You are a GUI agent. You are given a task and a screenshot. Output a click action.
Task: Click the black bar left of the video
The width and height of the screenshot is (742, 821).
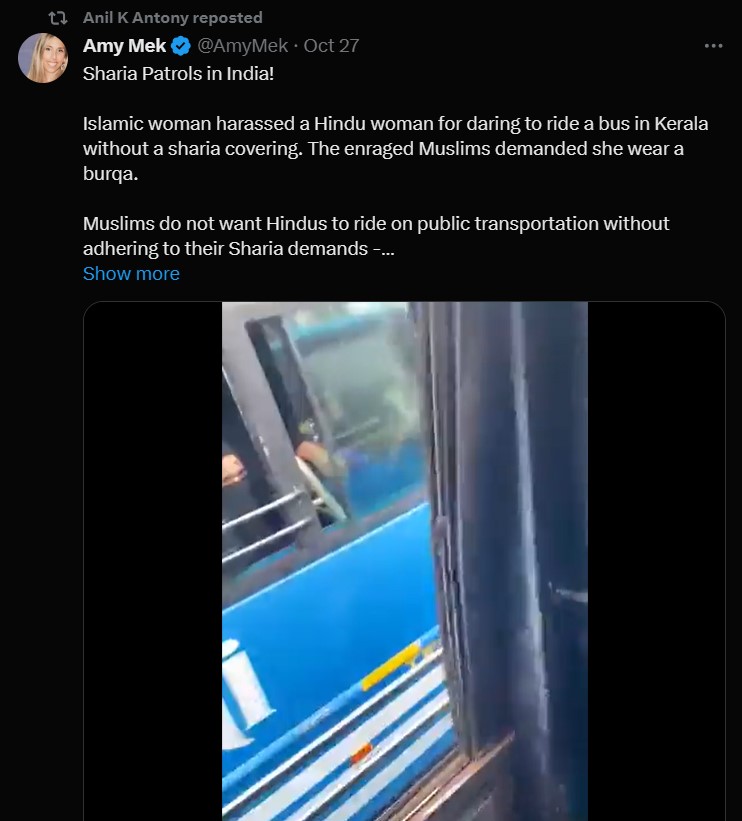[x=153, y=561]
